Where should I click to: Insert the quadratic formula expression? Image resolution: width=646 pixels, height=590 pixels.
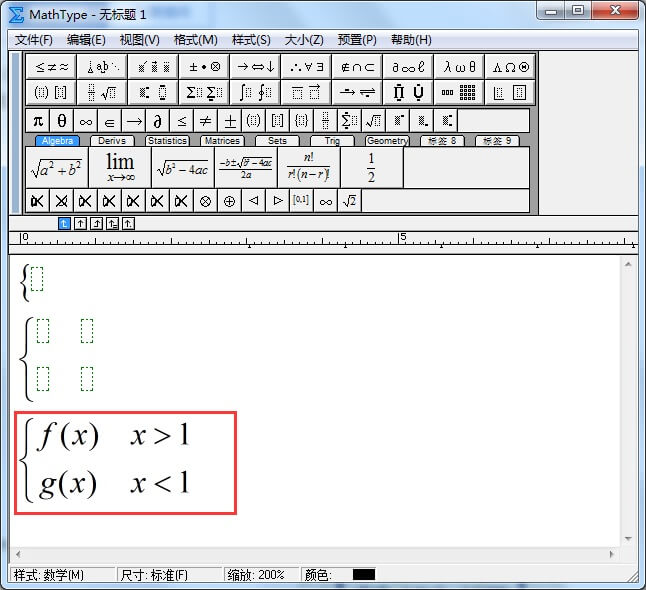245,167
